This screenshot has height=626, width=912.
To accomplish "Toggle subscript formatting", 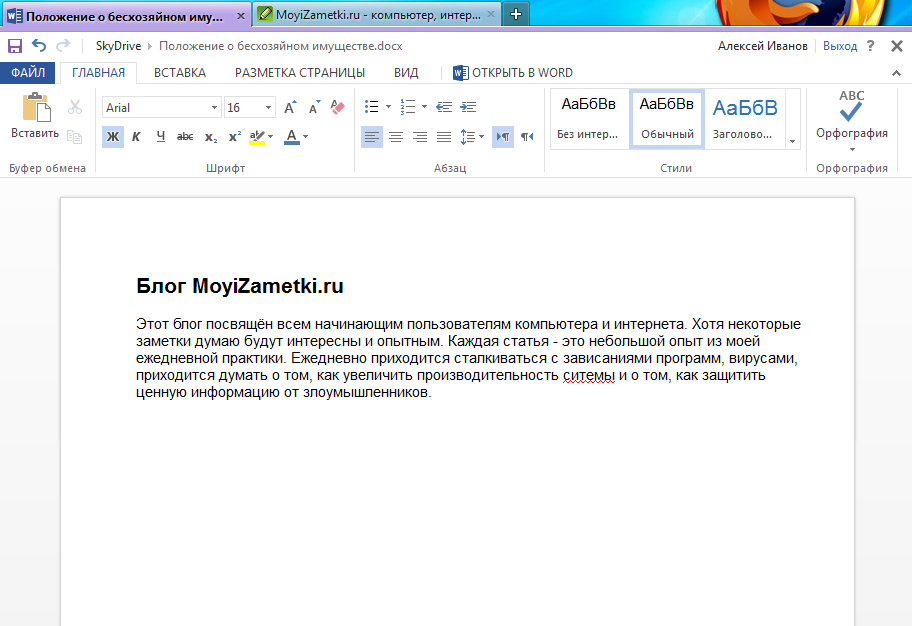I will [x=211, y=137].
